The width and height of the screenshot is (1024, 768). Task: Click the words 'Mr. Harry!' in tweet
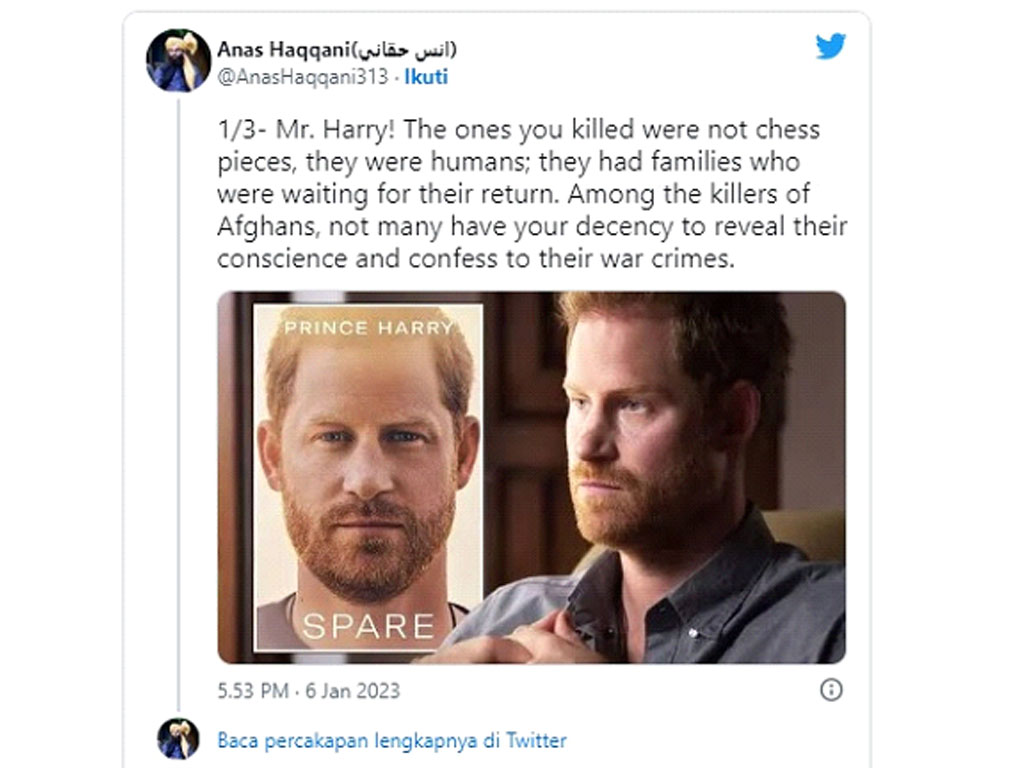[x=335, y=130]
